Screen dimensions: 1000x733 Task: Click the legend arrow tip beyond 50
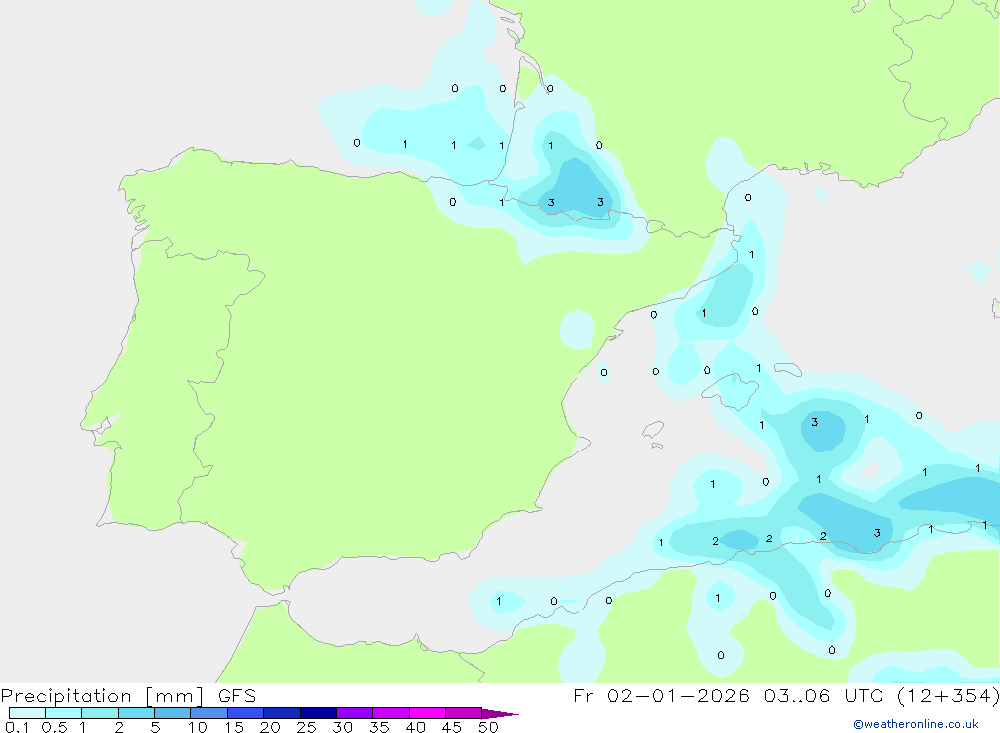tap(499, 713)
